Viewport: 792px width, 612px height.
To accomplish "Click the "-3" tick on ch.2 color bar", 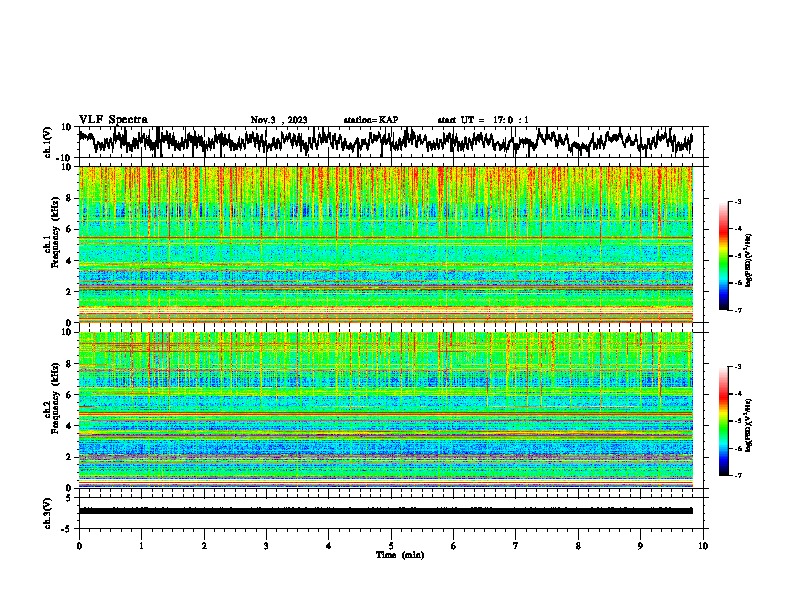I will pyautogui.click(x=738, y=367).
